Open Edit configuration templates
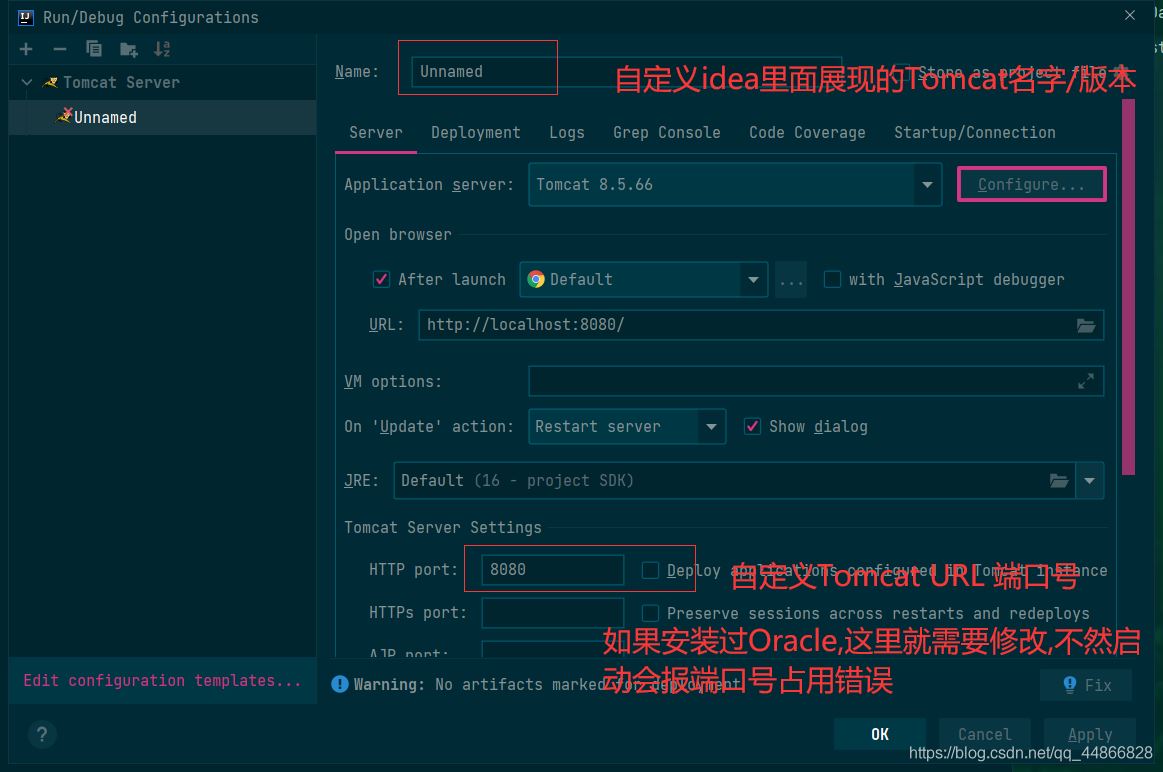 coord(163,680)
